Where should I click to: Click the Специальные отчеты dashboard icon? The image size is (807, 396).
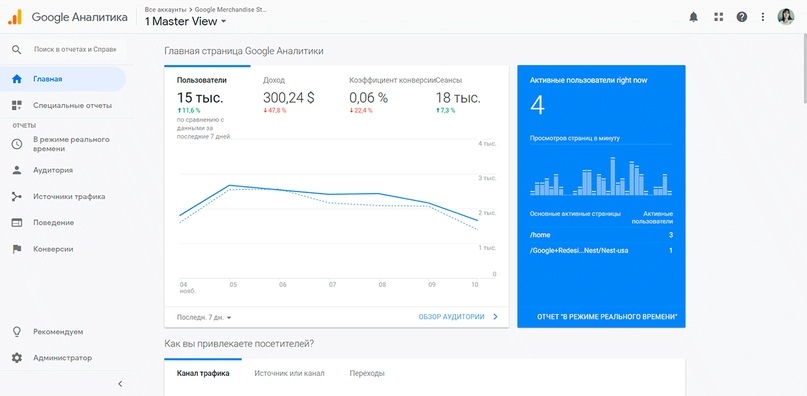click(17, 106)
